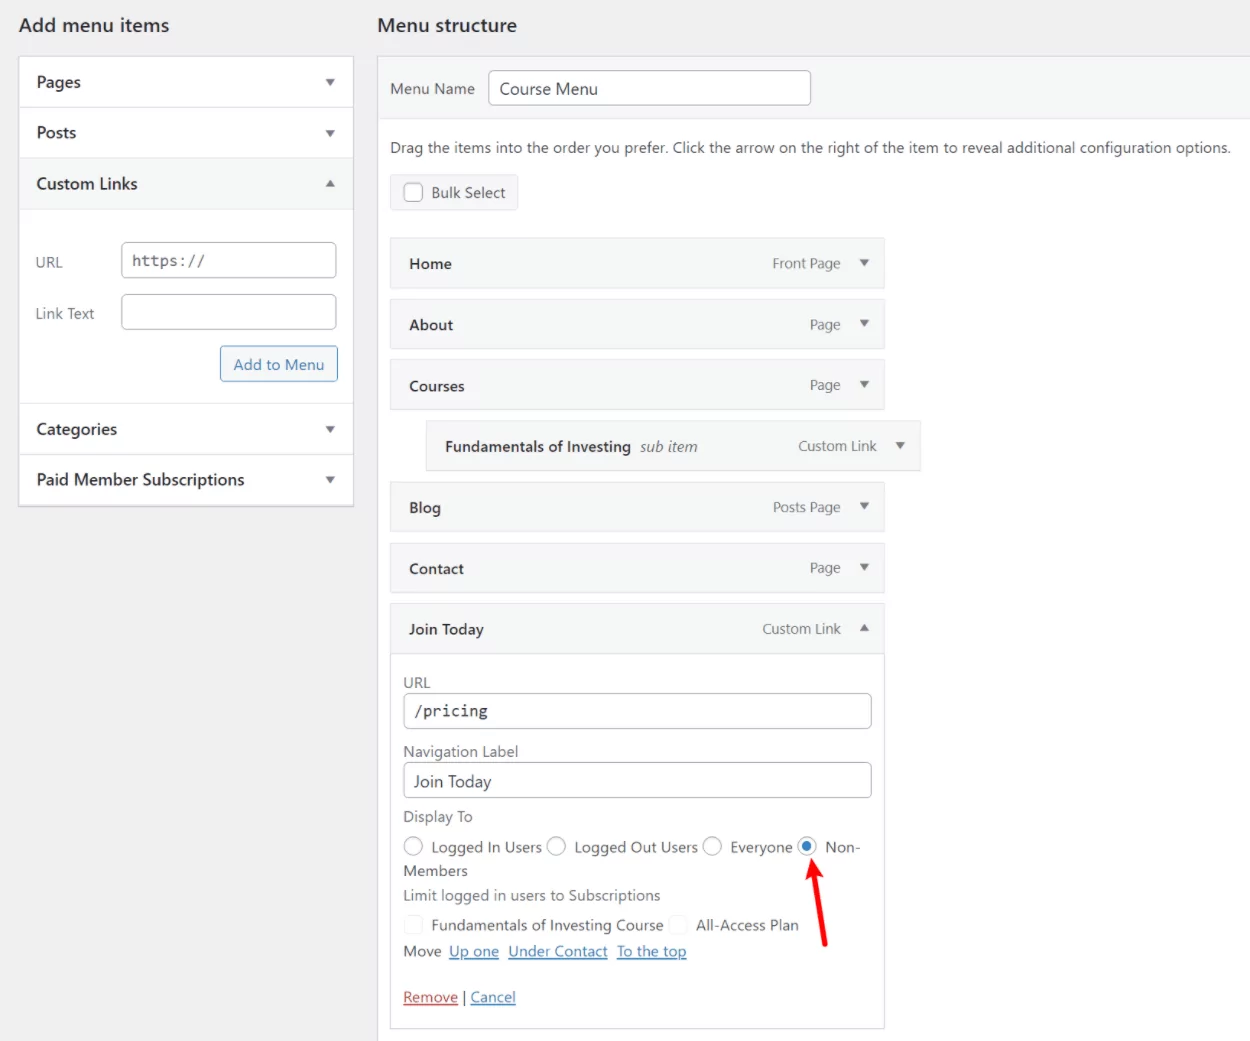This screenshot has height=1041, width=1250.
Task: Collapse the Join Today item arrow
Action: tap(864, 628)
